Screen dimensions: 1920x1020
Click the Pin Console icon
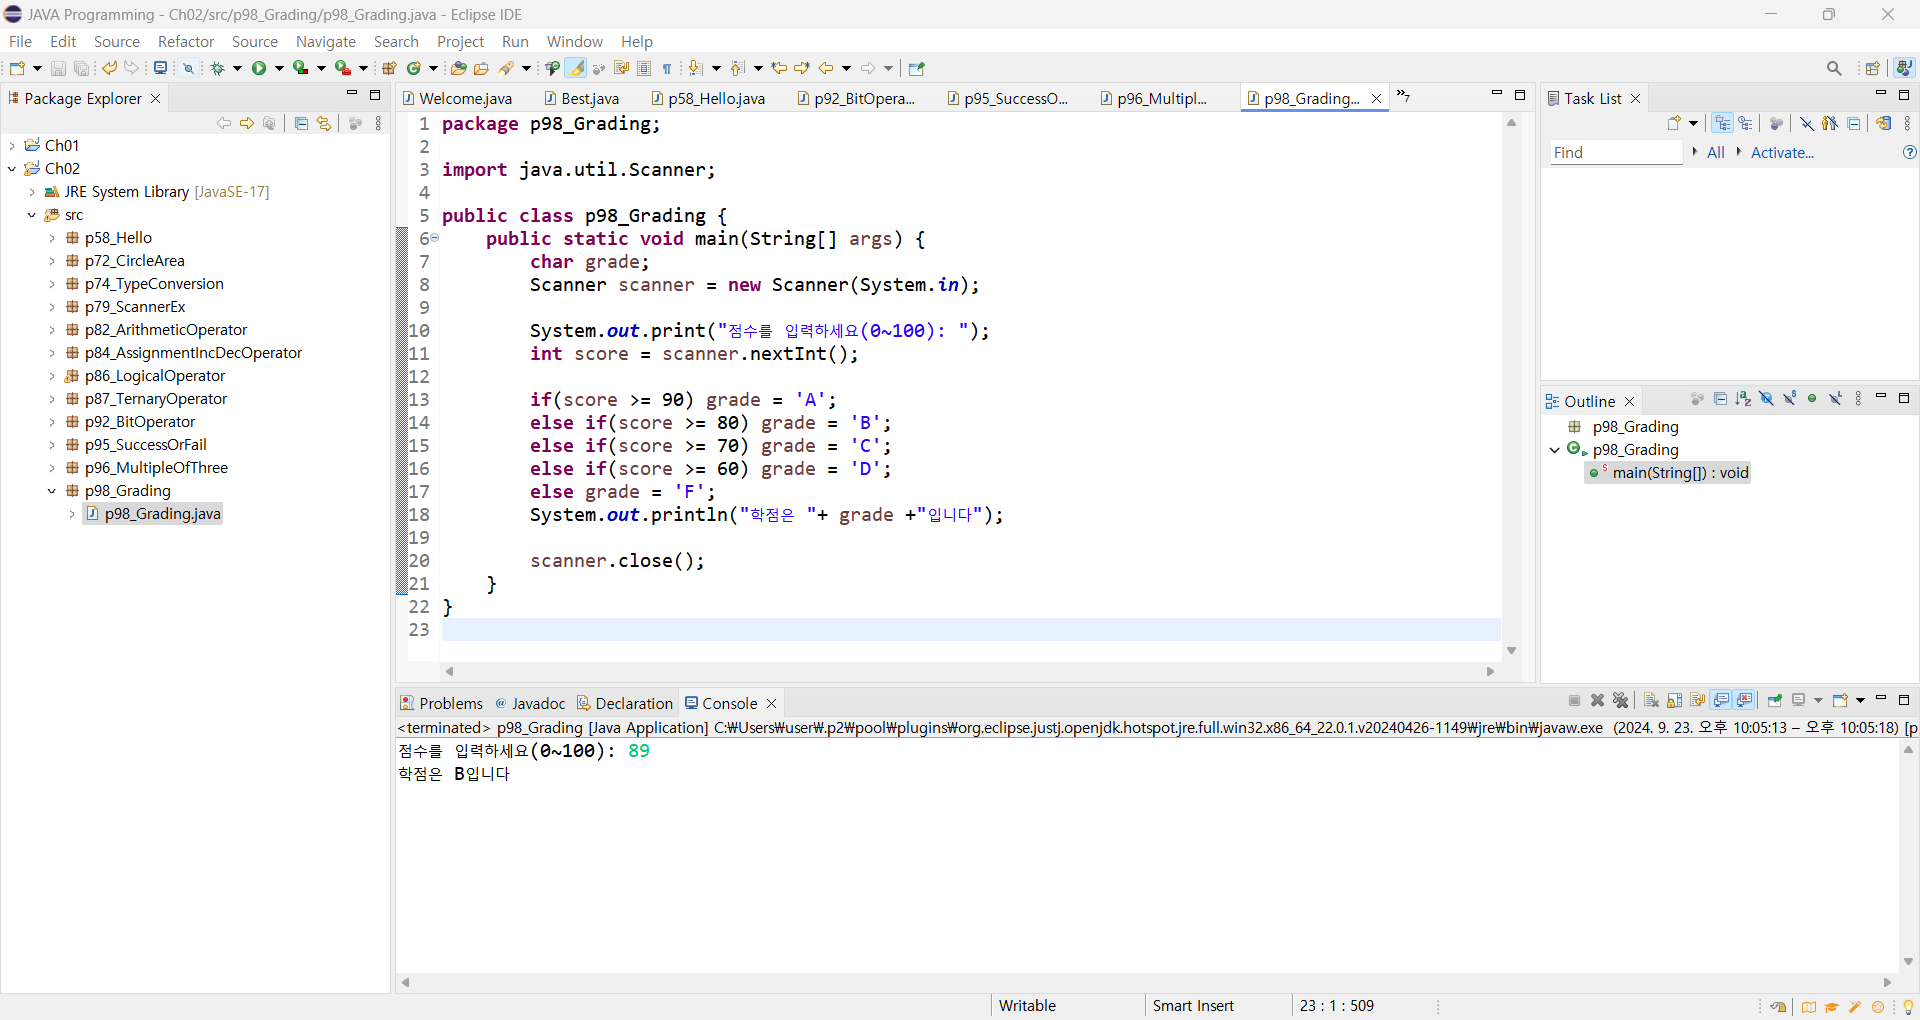(x=1775, y=700)
